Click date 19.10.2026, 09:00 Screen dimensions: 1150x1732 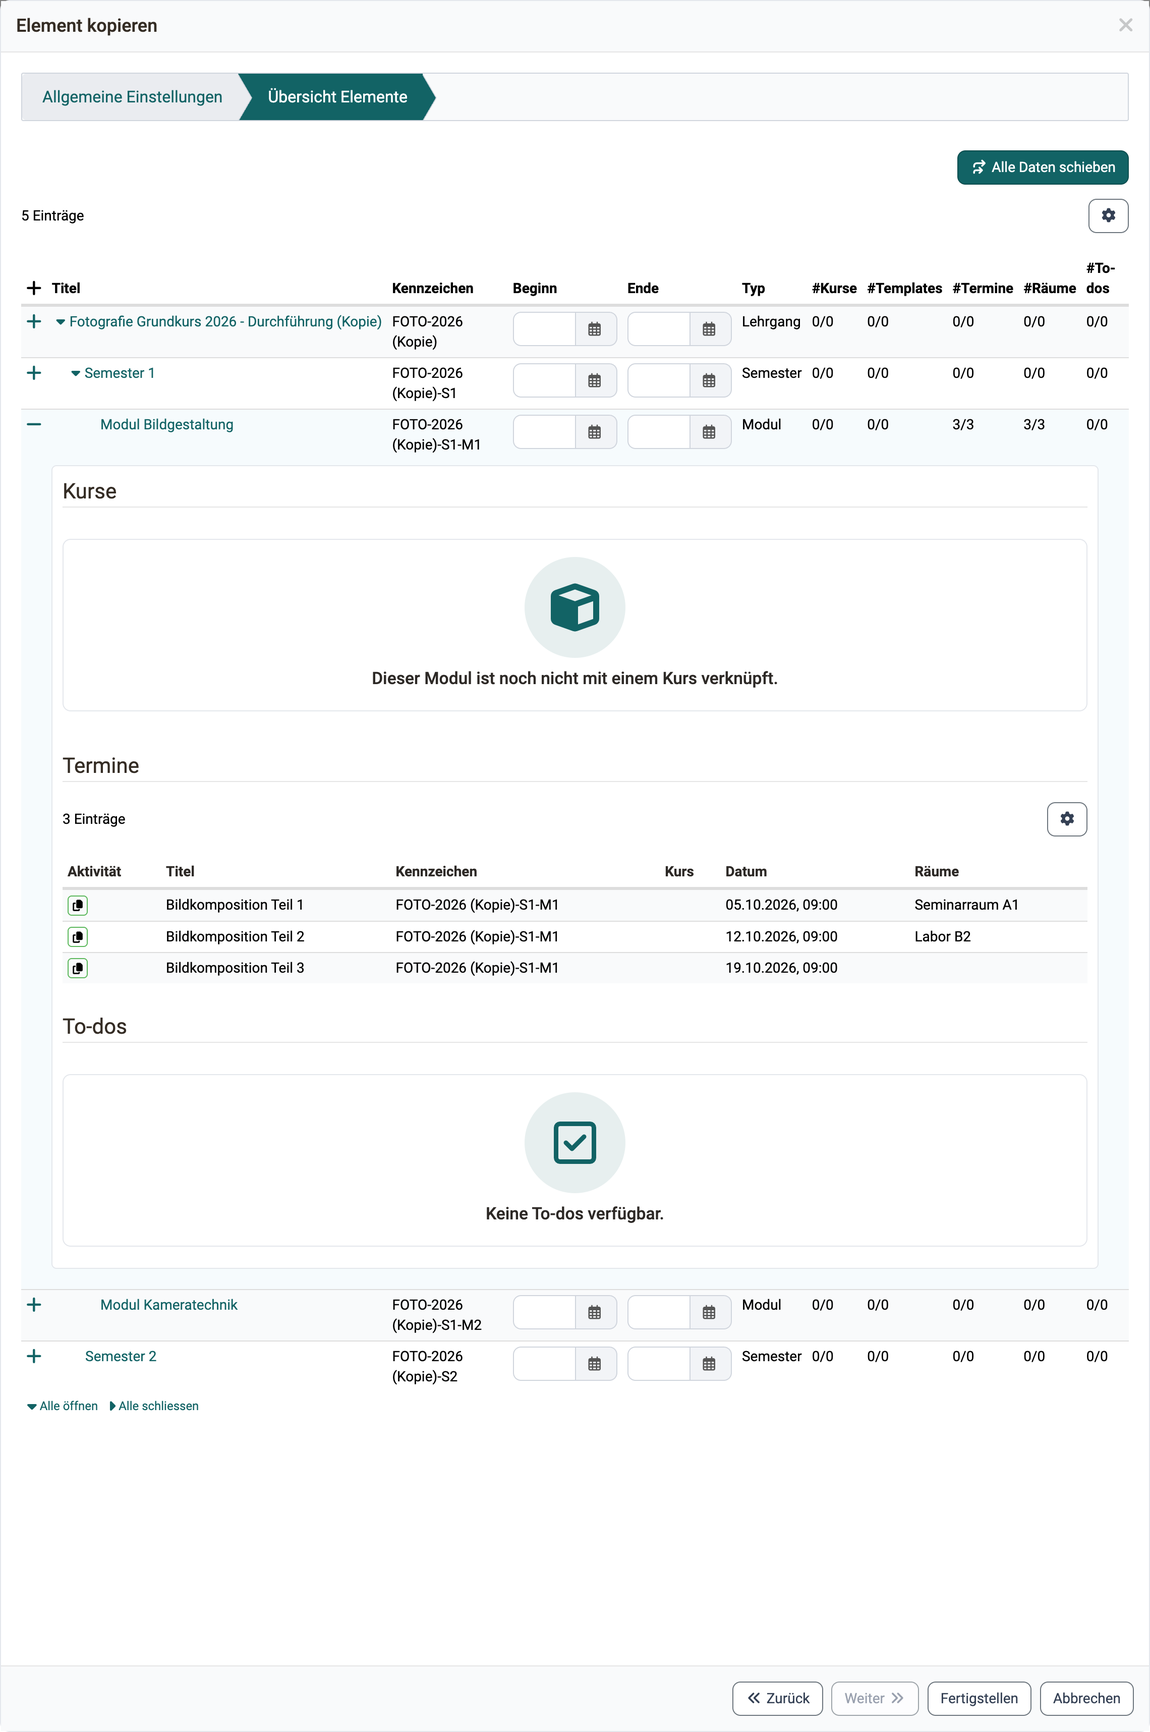(x=782, y=968)
